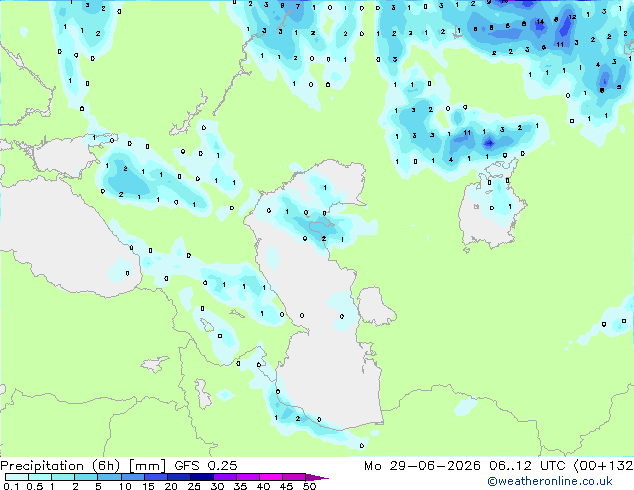Image resolution: width=634 pixels, height=490 pixels.
Task: Pick the 40–45 mm magenta swatch
Action: (x=271, y=477)
